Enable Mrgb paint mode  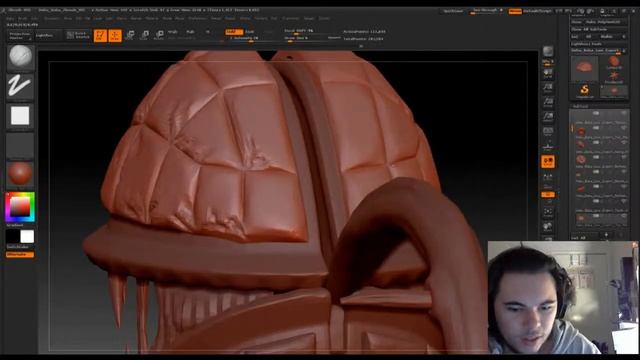coord(173,32)
